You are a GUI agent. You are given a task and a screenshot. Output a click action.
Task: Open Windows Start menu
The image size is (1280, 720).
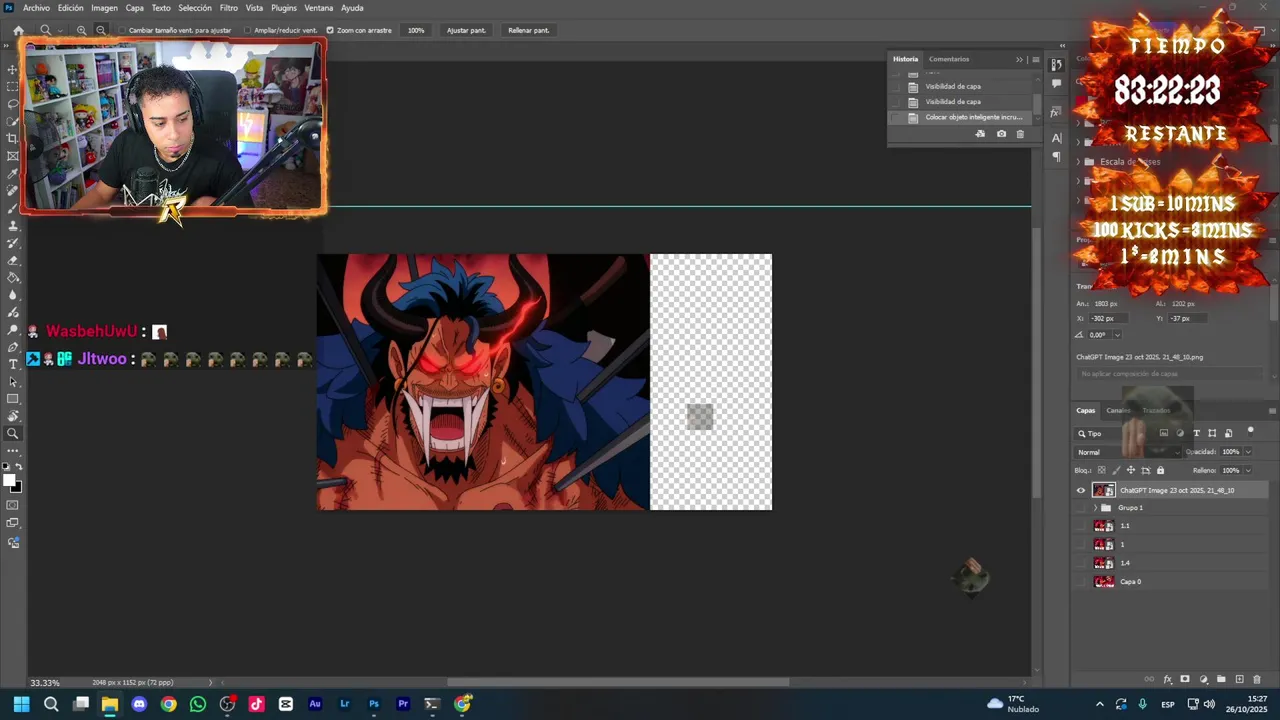[x=21, y=704]
